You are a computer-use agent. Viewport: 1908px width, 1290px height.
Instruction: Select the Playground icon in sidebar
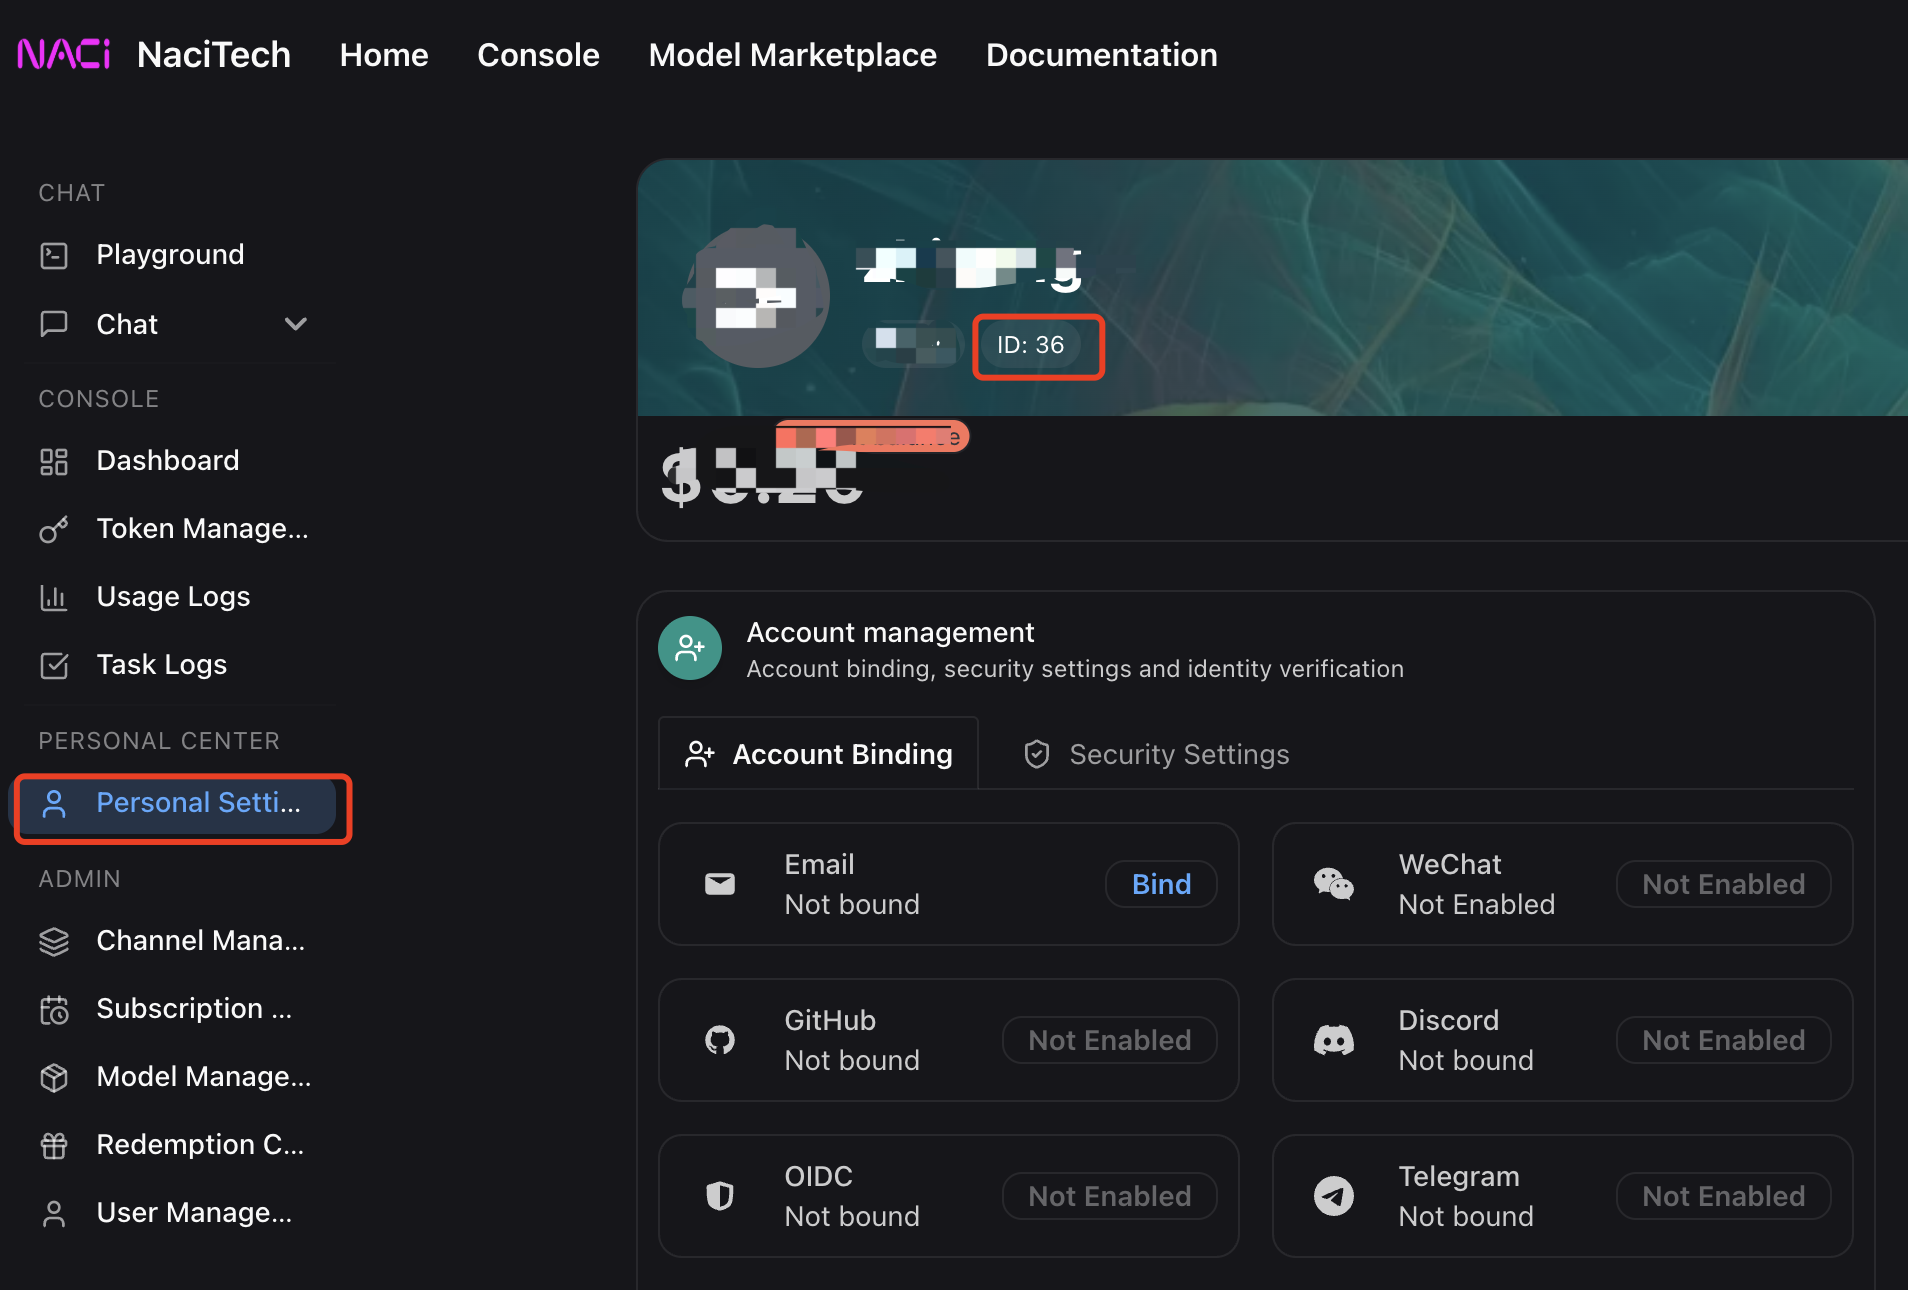pos(54,255)
